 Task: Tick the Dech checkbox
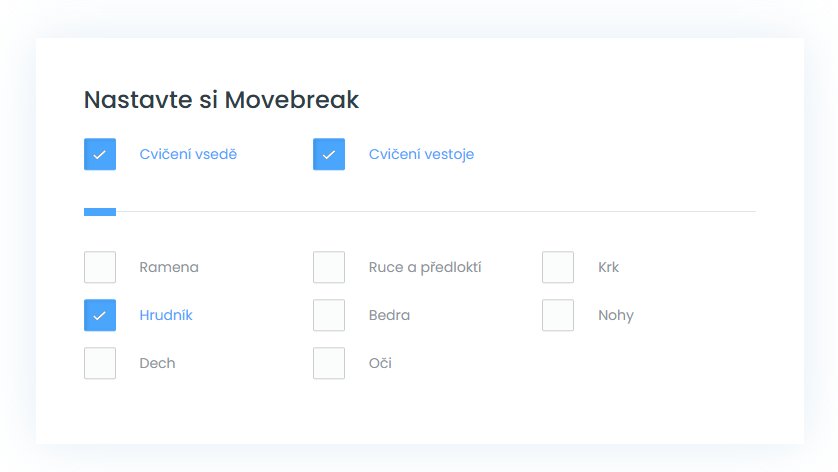[100, 363]
